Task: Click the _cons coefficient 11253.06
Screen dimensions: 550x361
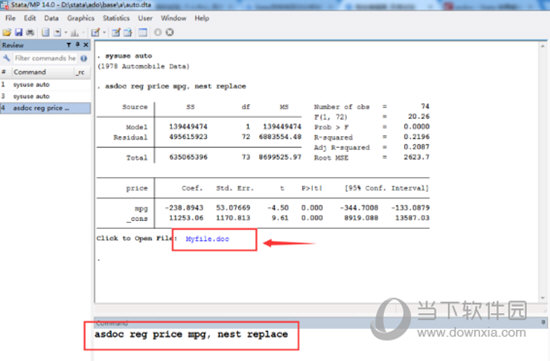Action: click(186, 218)
